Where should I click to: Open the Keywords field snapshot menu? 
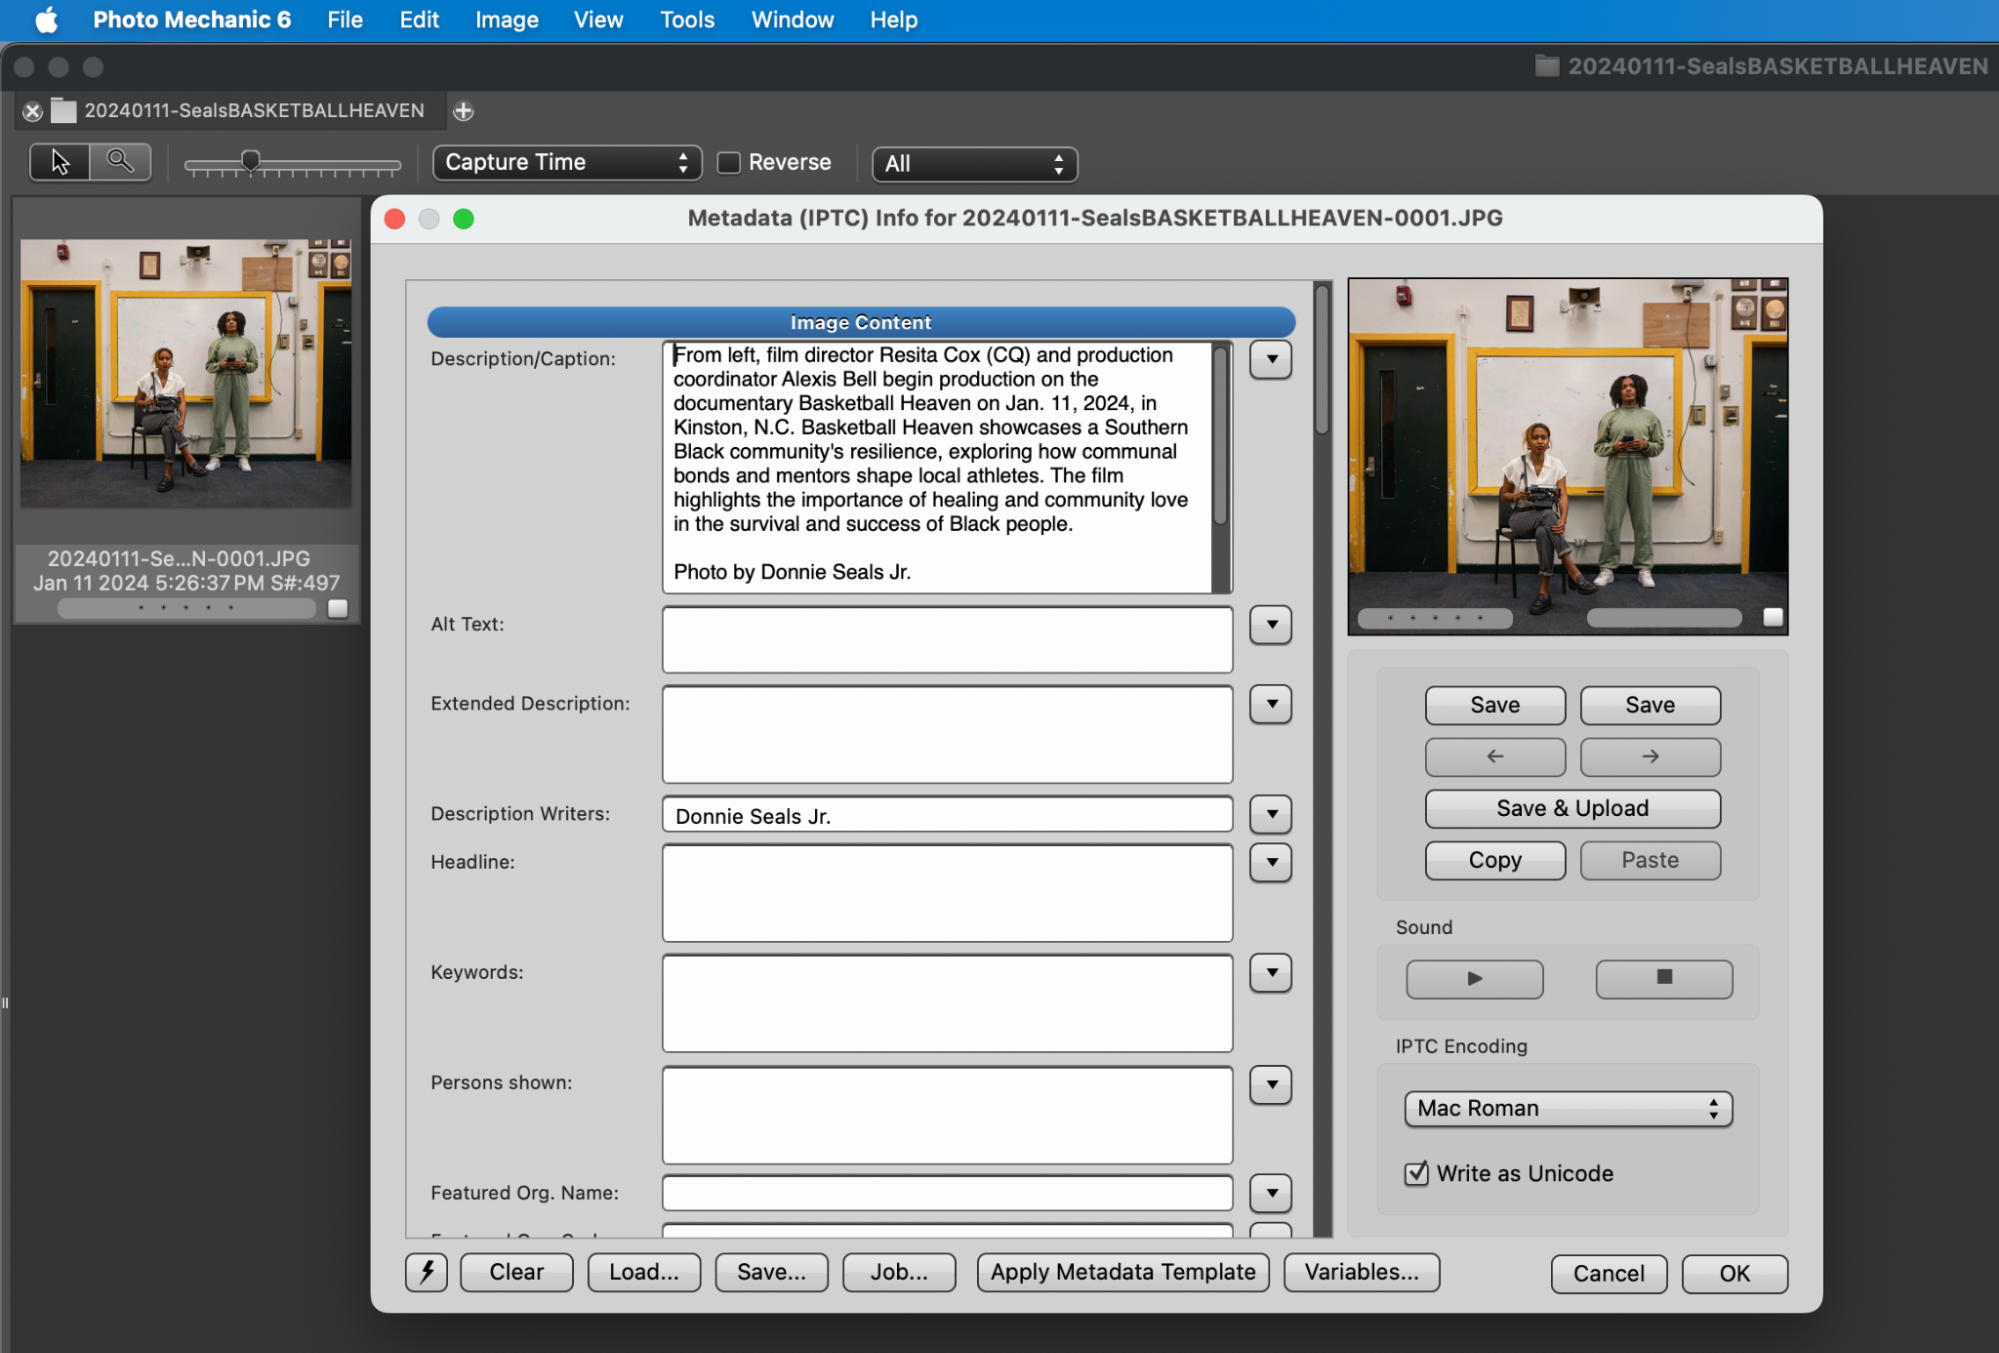1270,973
